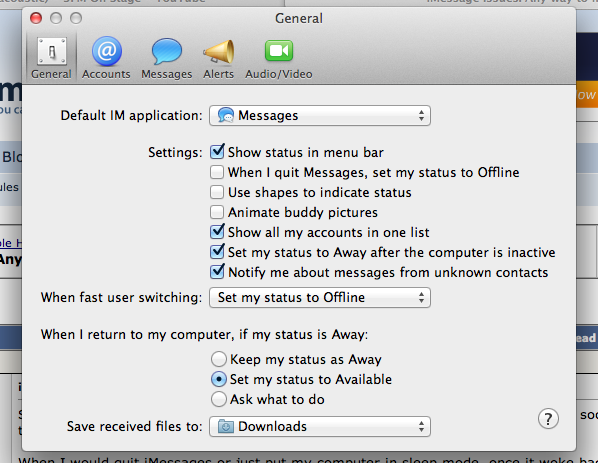Enable set status to Offline on quit
The width and height of the screenshot is (598, 463).
pos(217,172)
